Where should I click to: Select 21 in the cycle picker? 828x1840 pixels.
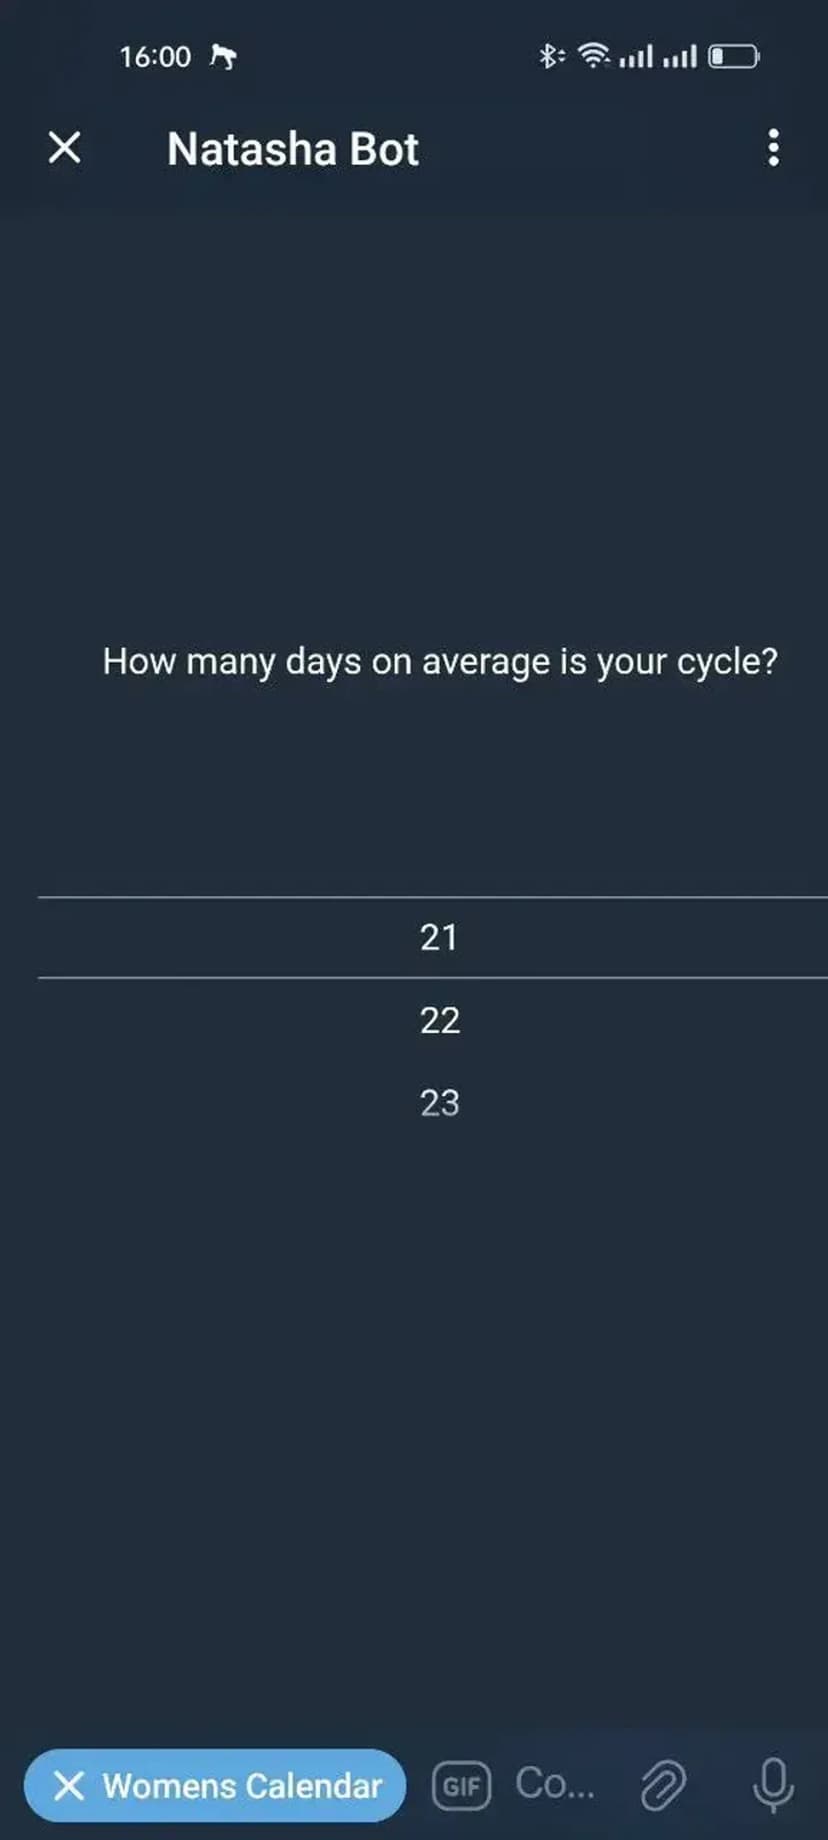(439, 938)
